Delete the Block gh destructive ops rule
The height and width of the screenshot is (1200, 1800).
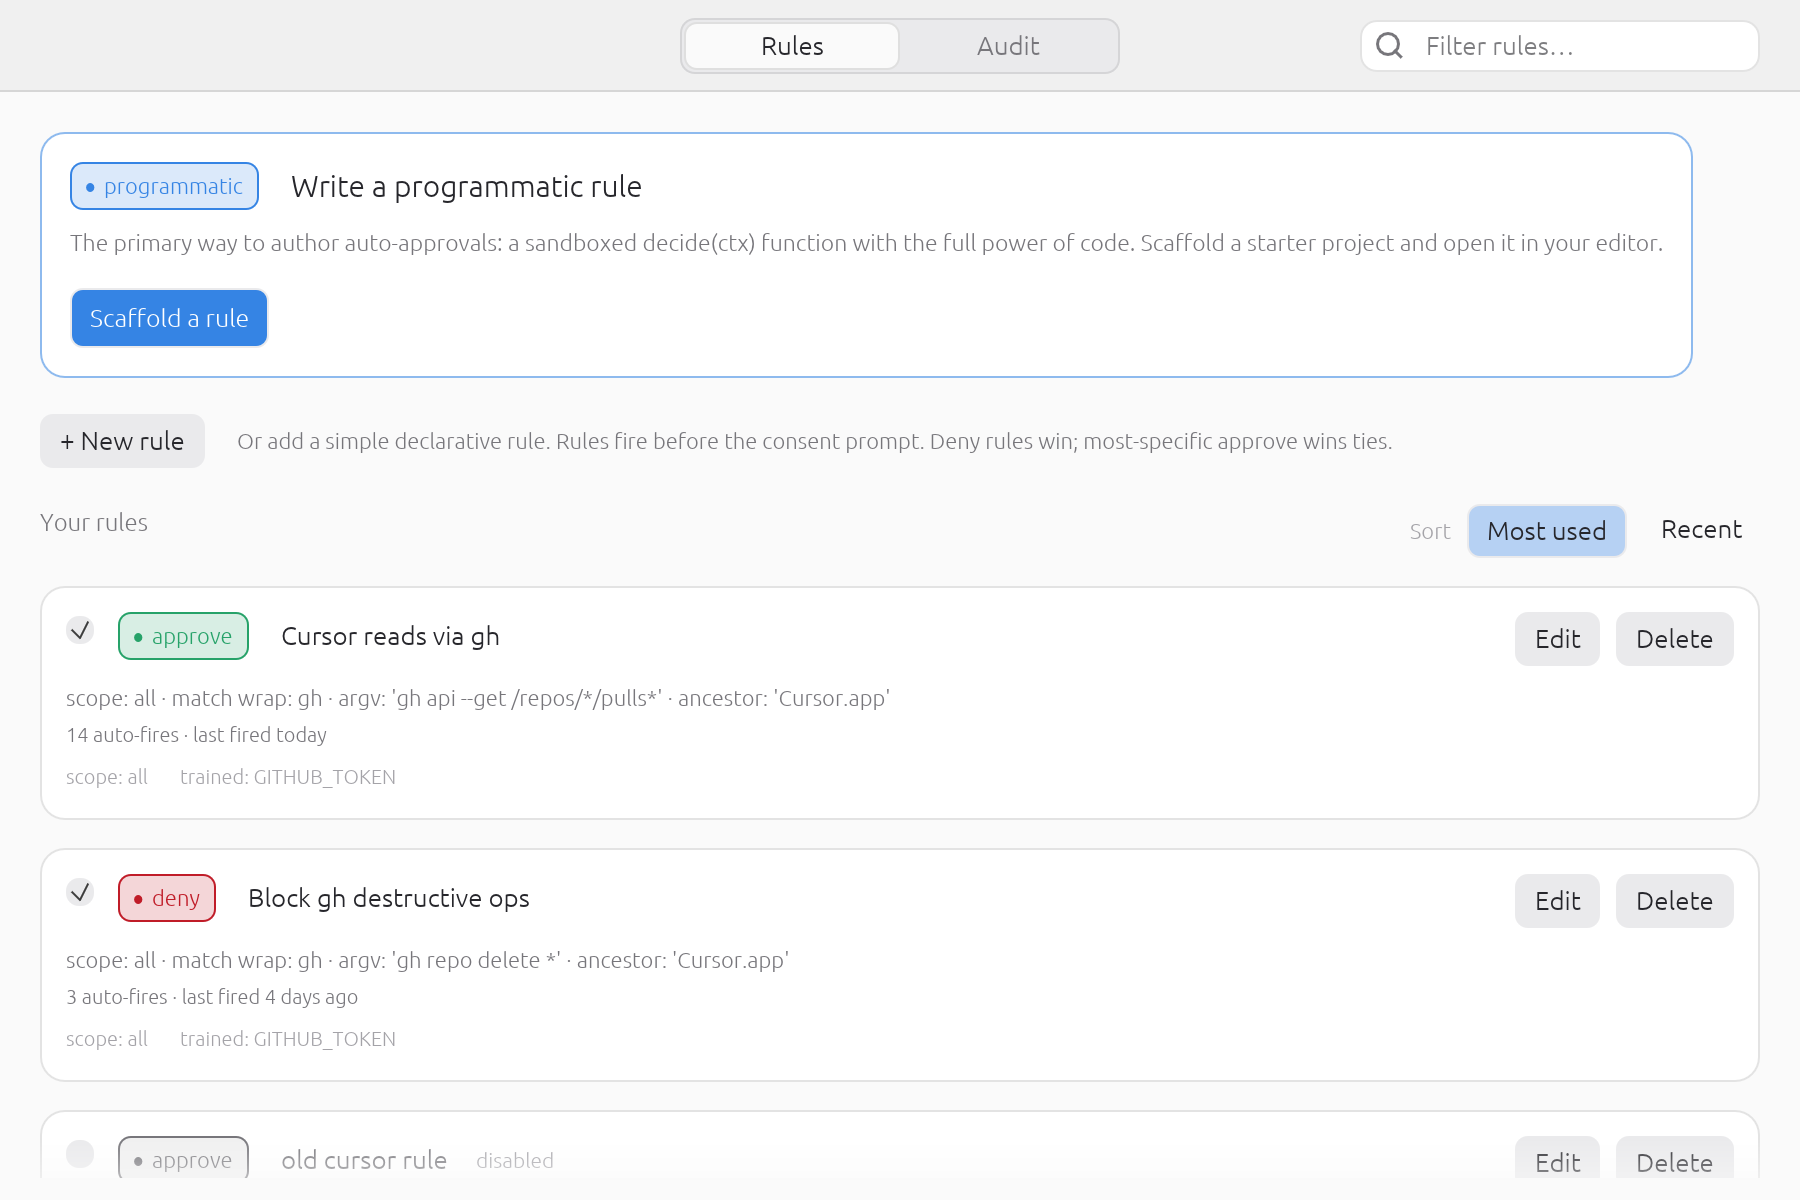coord(1674,901)
